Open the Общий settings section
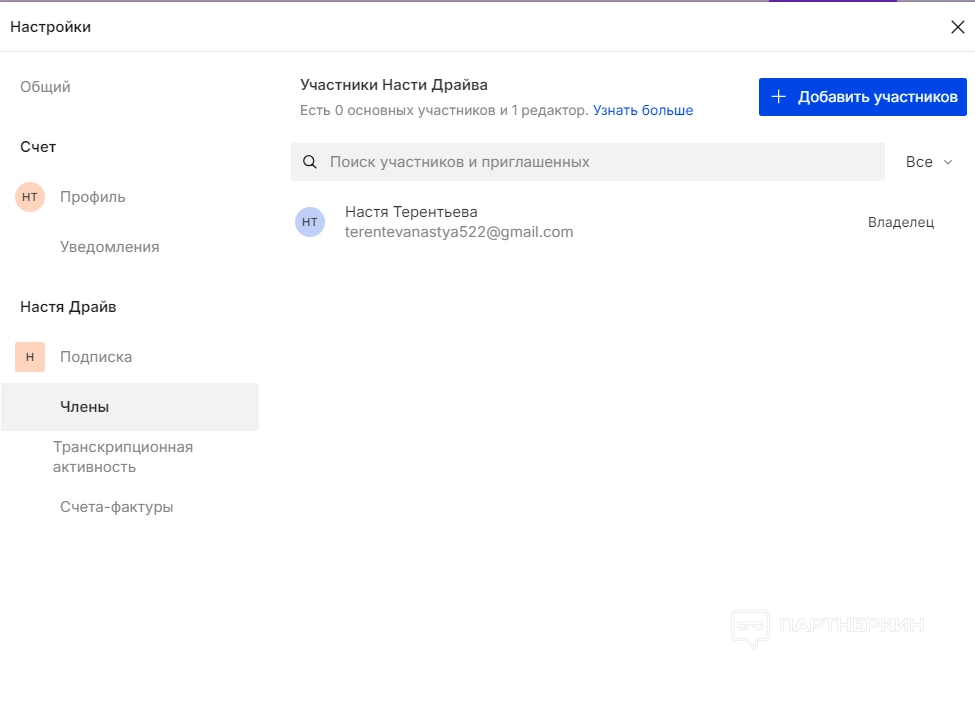The width and height of the screenshot is (975, 702). pyautogui.click(x=45, y=87)
